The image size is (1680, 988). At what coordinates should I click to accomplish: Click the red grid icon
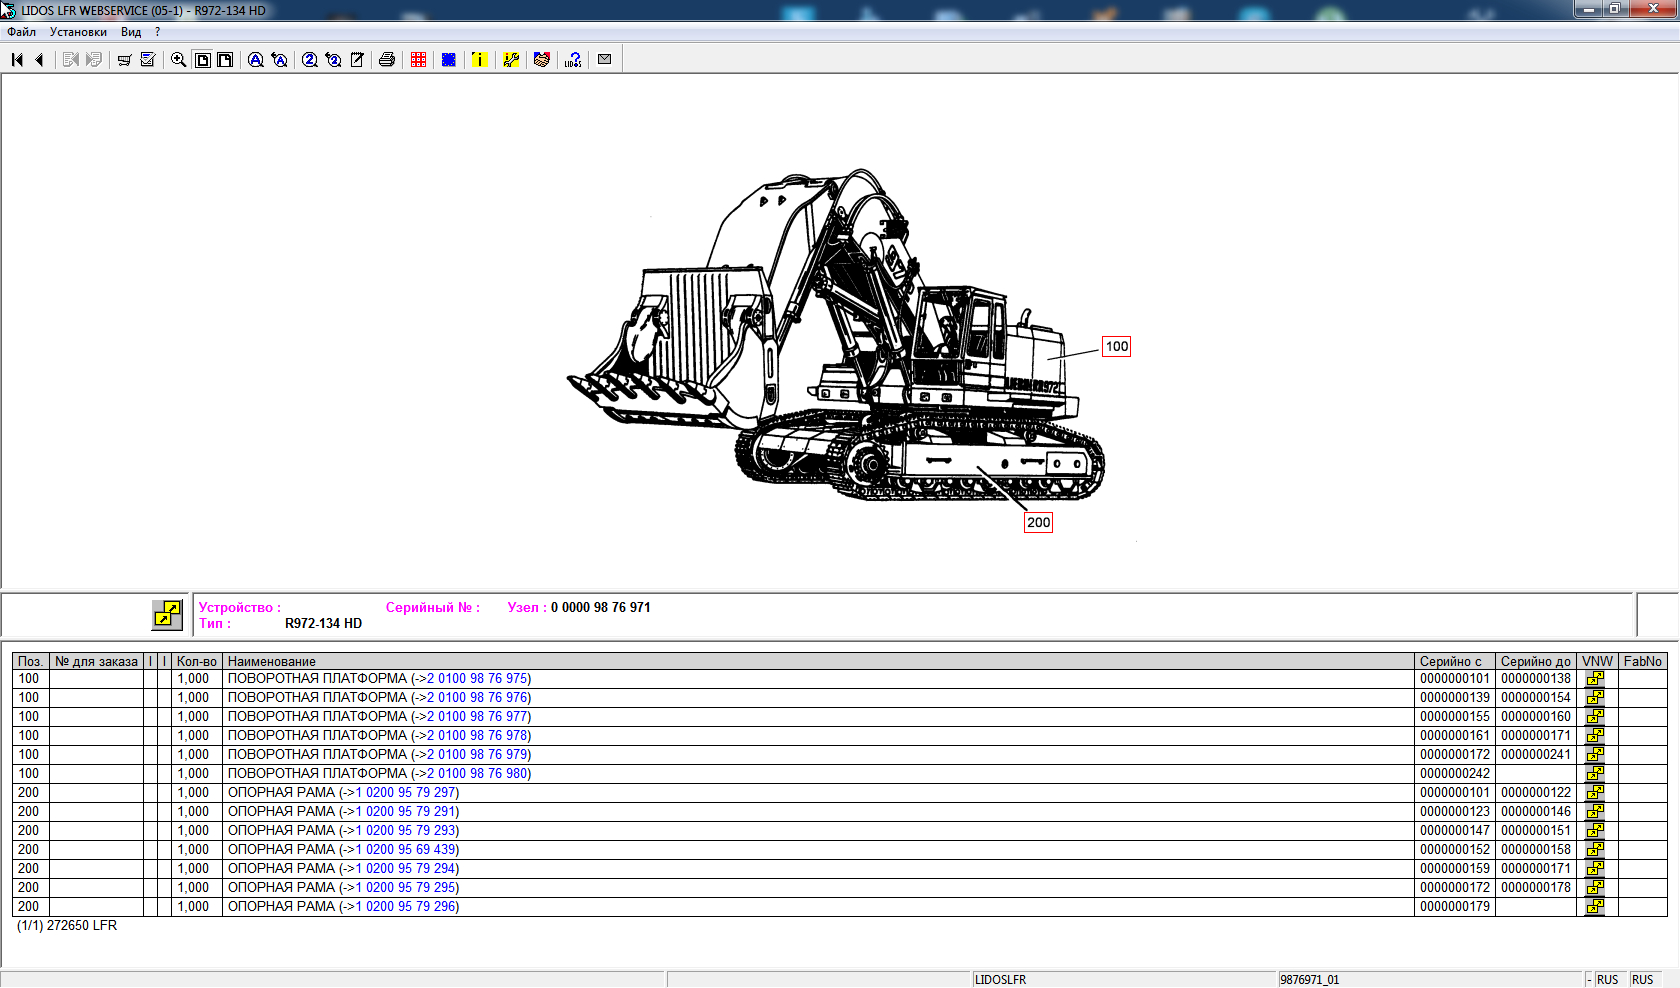click(x=418, y=60)
